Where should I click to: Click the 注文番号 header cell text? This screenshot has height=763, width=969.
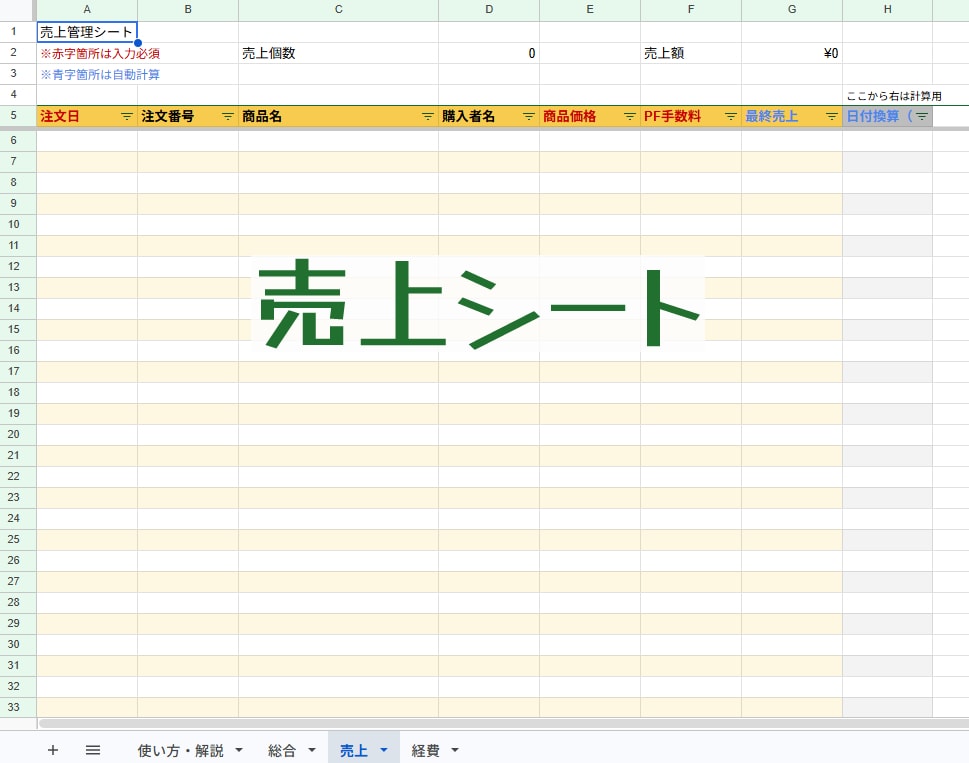[x=167, y=116]
